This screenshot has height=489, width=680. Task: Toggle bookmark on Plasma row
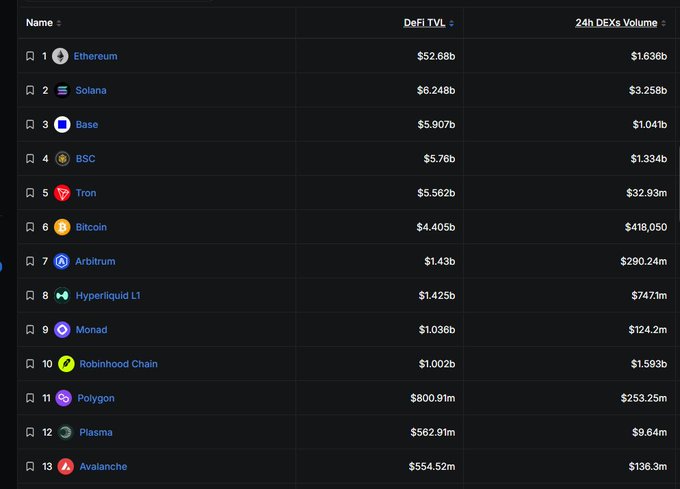(30, 432)
